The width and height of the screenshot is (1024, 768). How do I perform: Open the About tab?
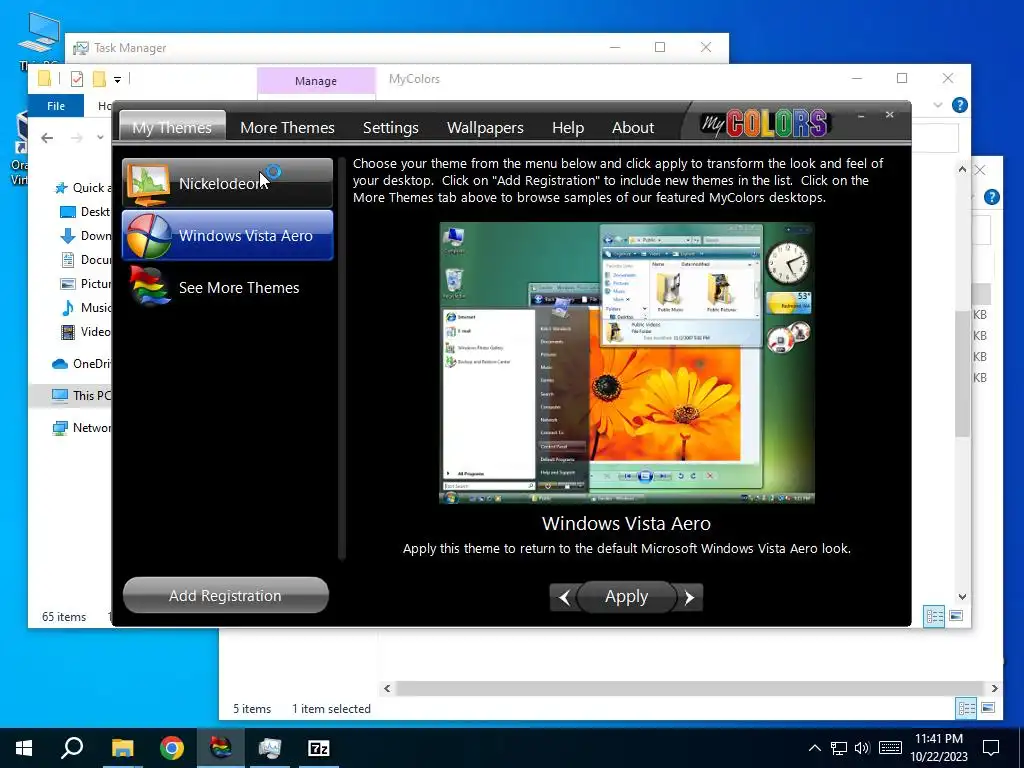(633, 127)
